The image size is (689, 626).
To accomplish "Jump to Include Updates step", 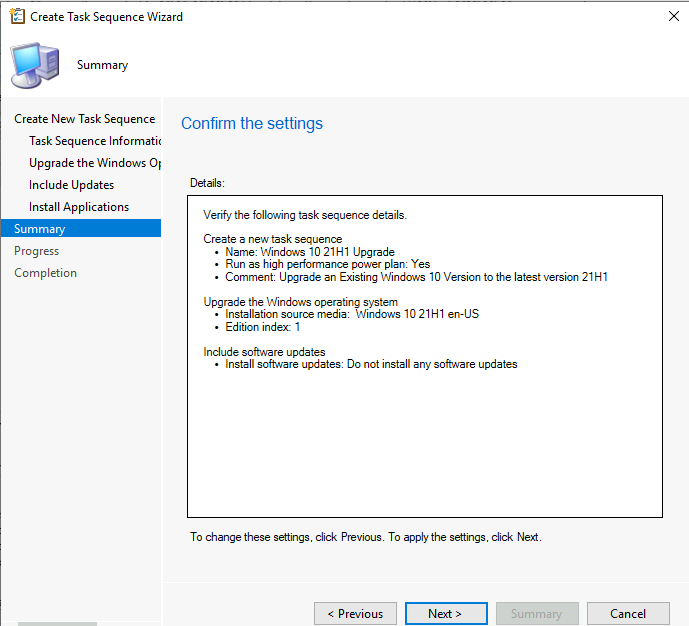I will point(71,185).
